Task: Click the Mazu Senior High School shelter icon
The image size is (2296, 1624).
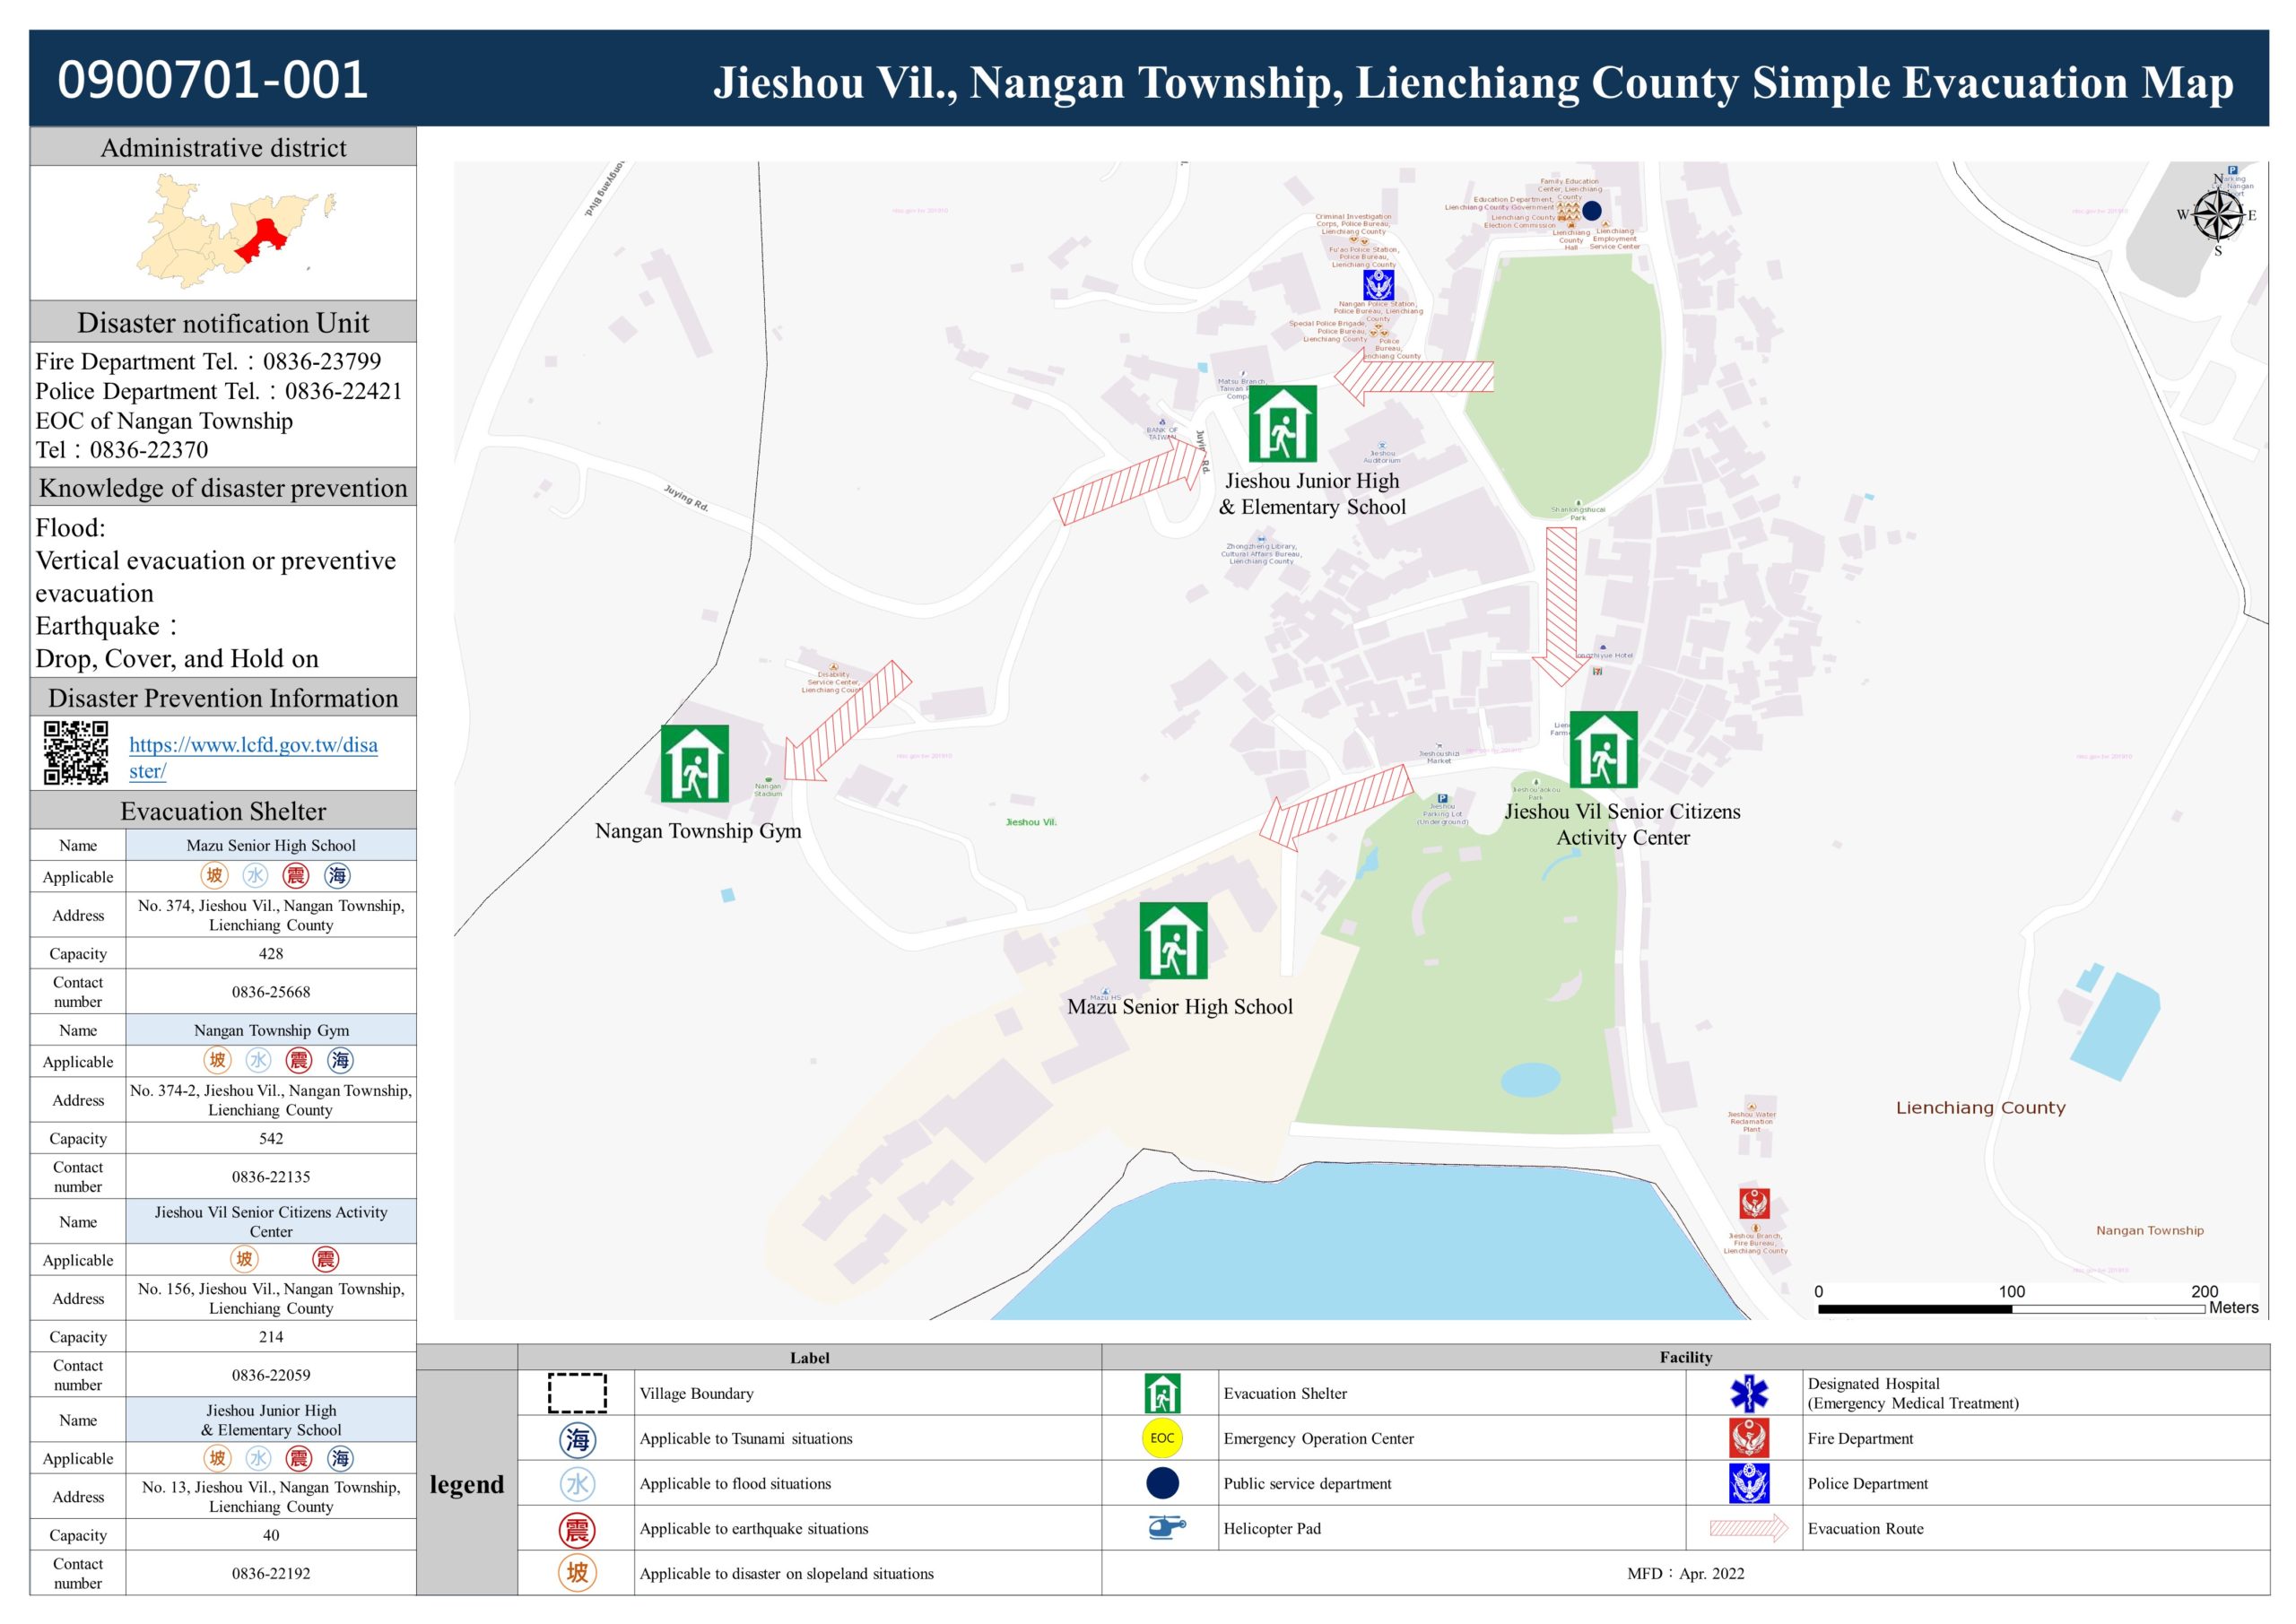Action: tap(1173, 940)
